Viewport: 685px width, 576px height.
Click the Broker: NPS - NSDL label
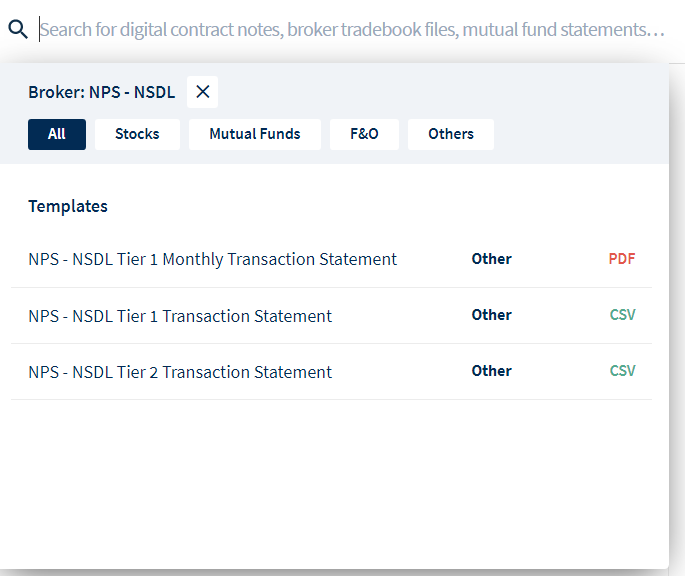coord(101,92)
